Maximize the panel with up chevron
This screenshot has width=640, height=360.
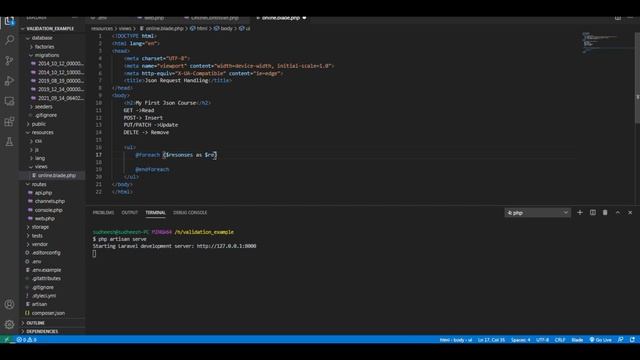click(x=618, y=213)
